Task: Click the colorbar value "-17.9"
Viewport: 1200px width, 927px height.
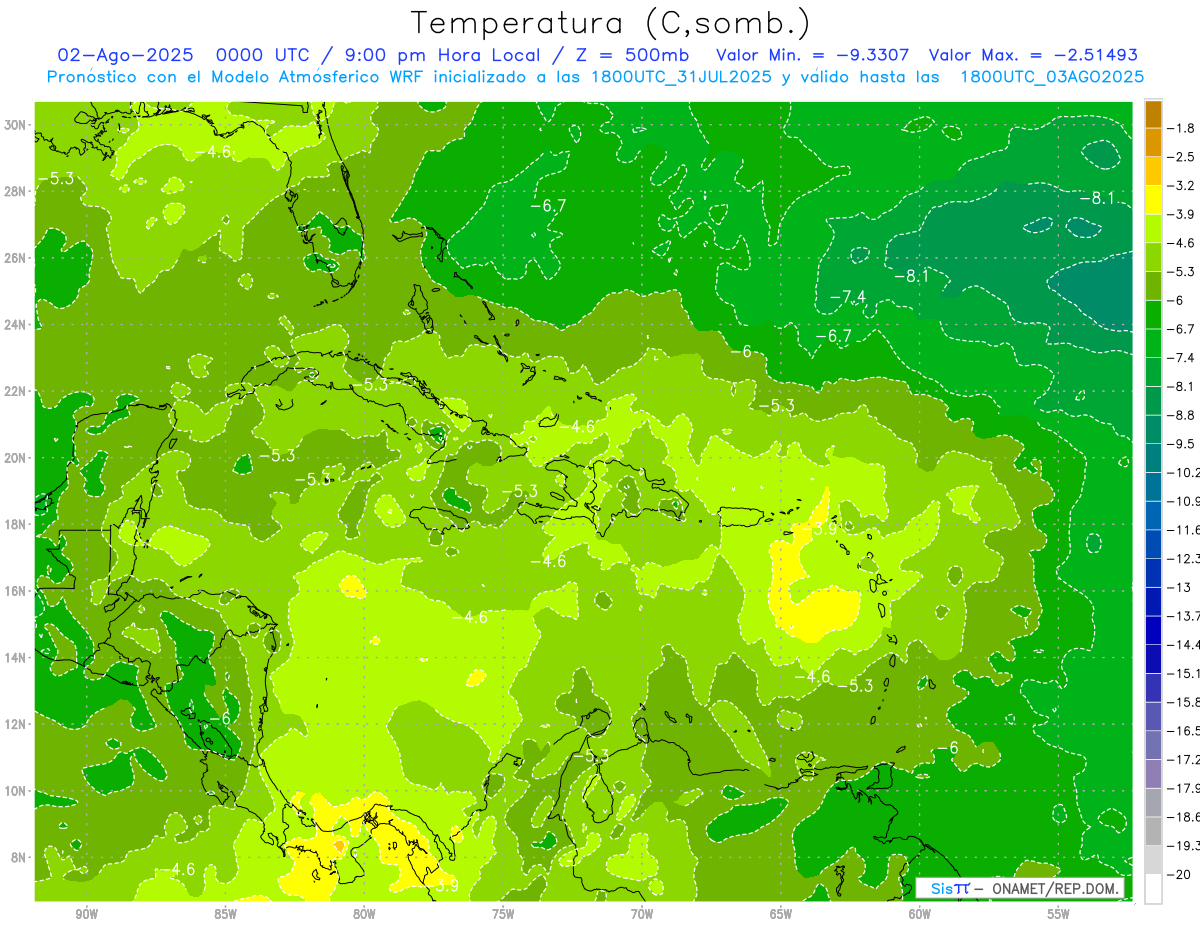Action: pyautogui.click(x=1183, y=788)
